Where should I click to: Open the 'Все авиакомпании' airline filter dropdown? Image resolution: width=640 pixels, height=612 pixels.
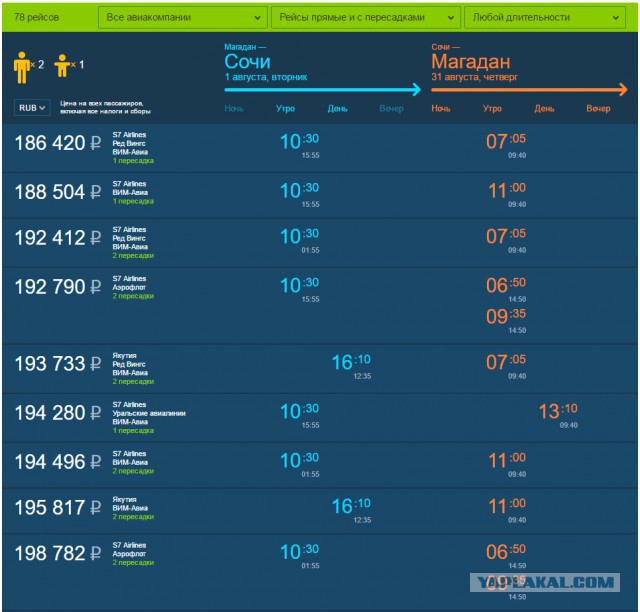pos(182,18)
